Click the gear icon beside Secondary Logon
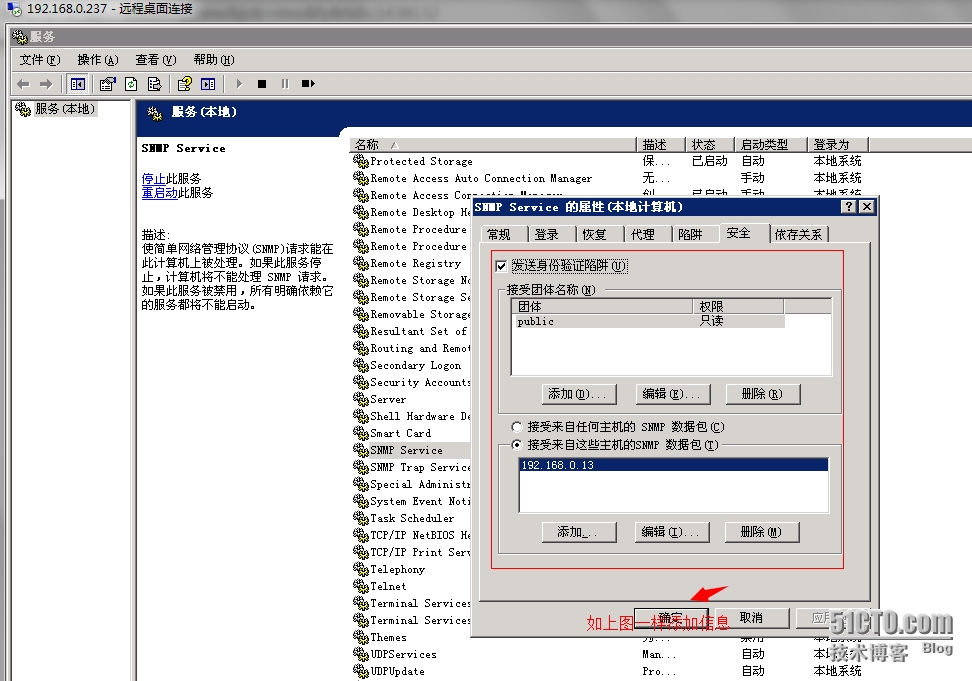 [x=361, y=365]
